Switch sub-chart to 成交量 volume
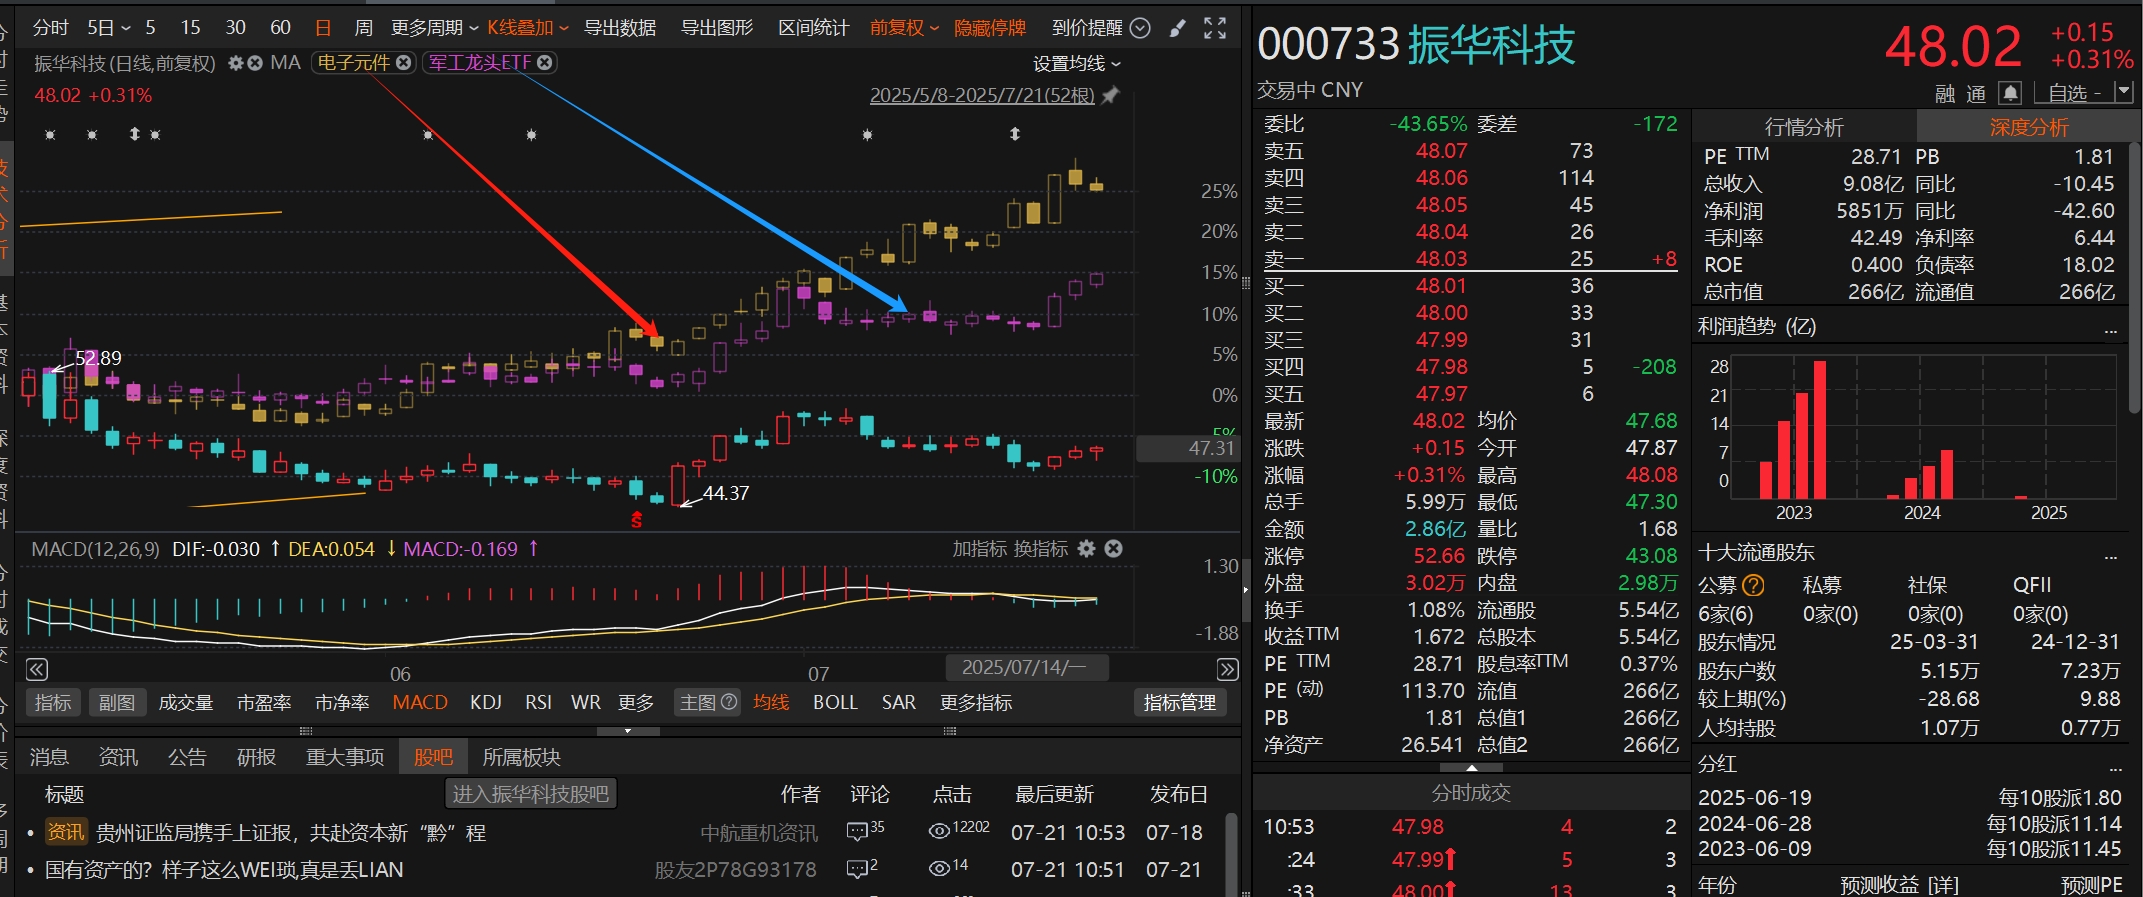The image size is (2143, 897). 185,703
